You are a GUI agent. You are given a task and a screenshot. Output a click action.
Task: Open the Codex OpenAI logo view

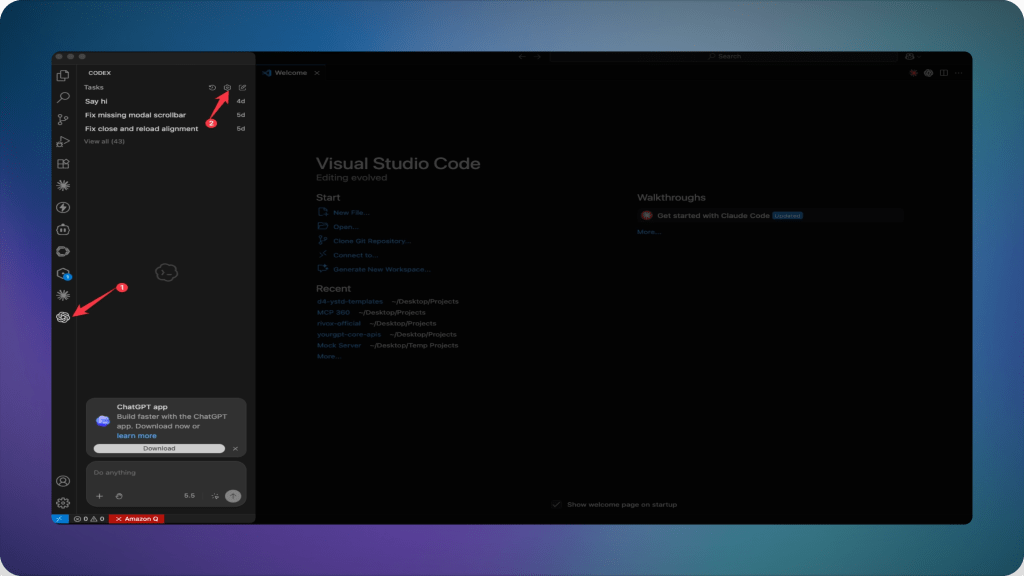tap(63, 317)
